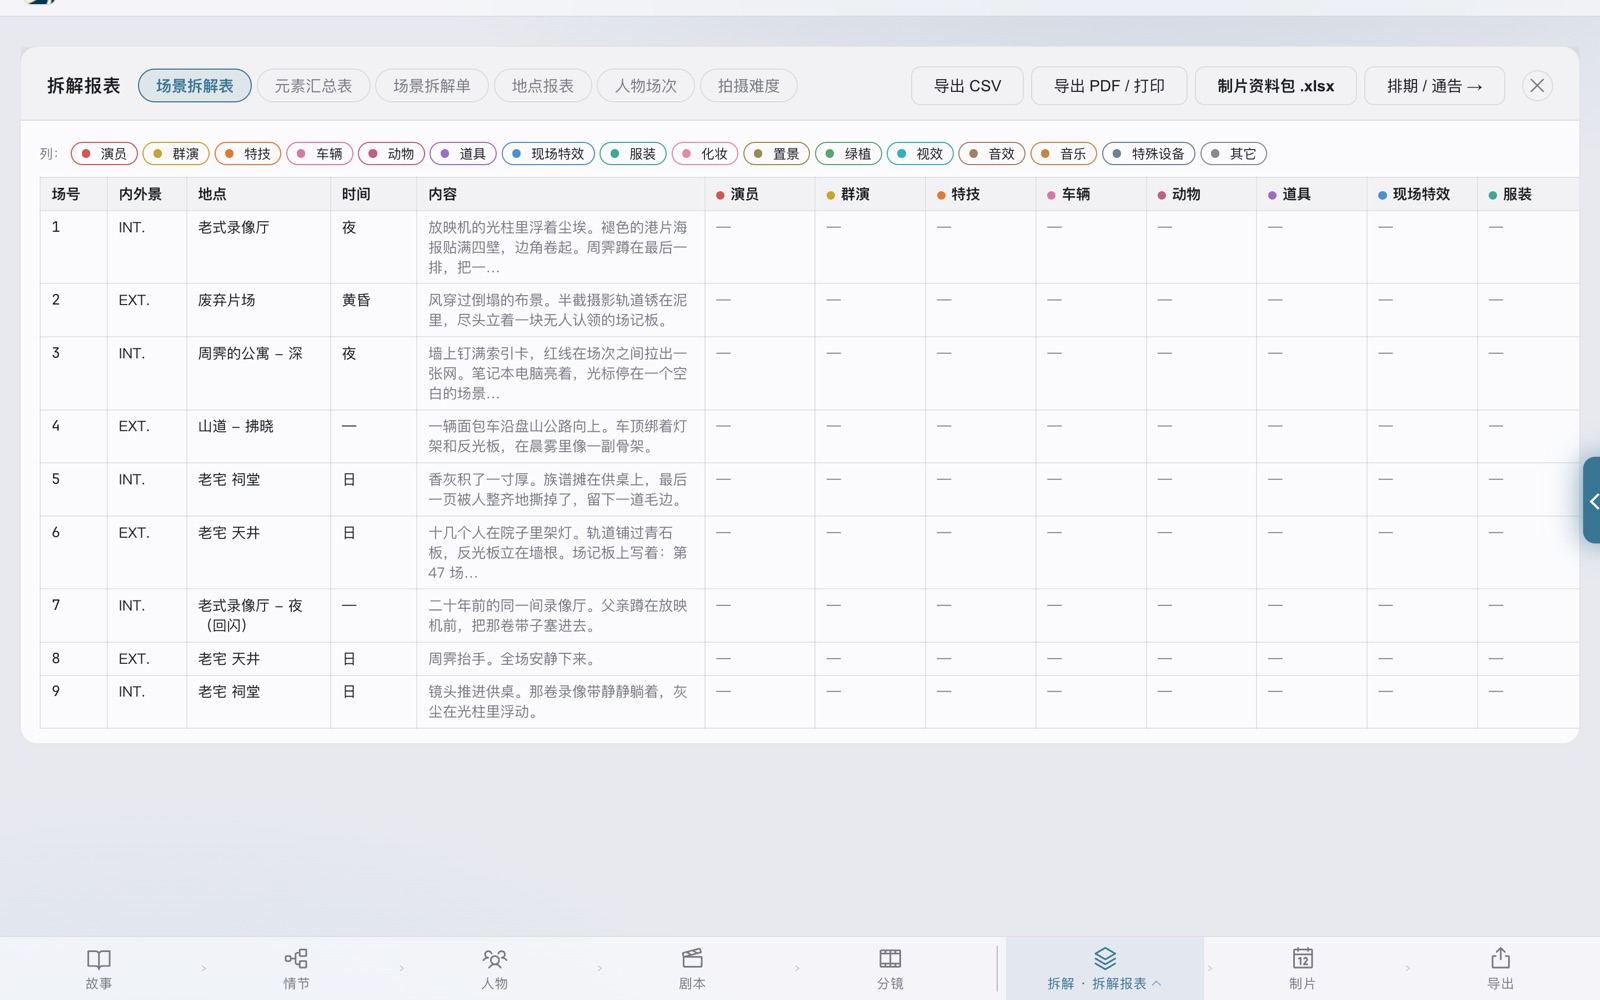This screenshot has width=1600, height=1000.
Task: Select the 周霁的公寓 – 深 location cell
Action: click(x=258, y=373)
